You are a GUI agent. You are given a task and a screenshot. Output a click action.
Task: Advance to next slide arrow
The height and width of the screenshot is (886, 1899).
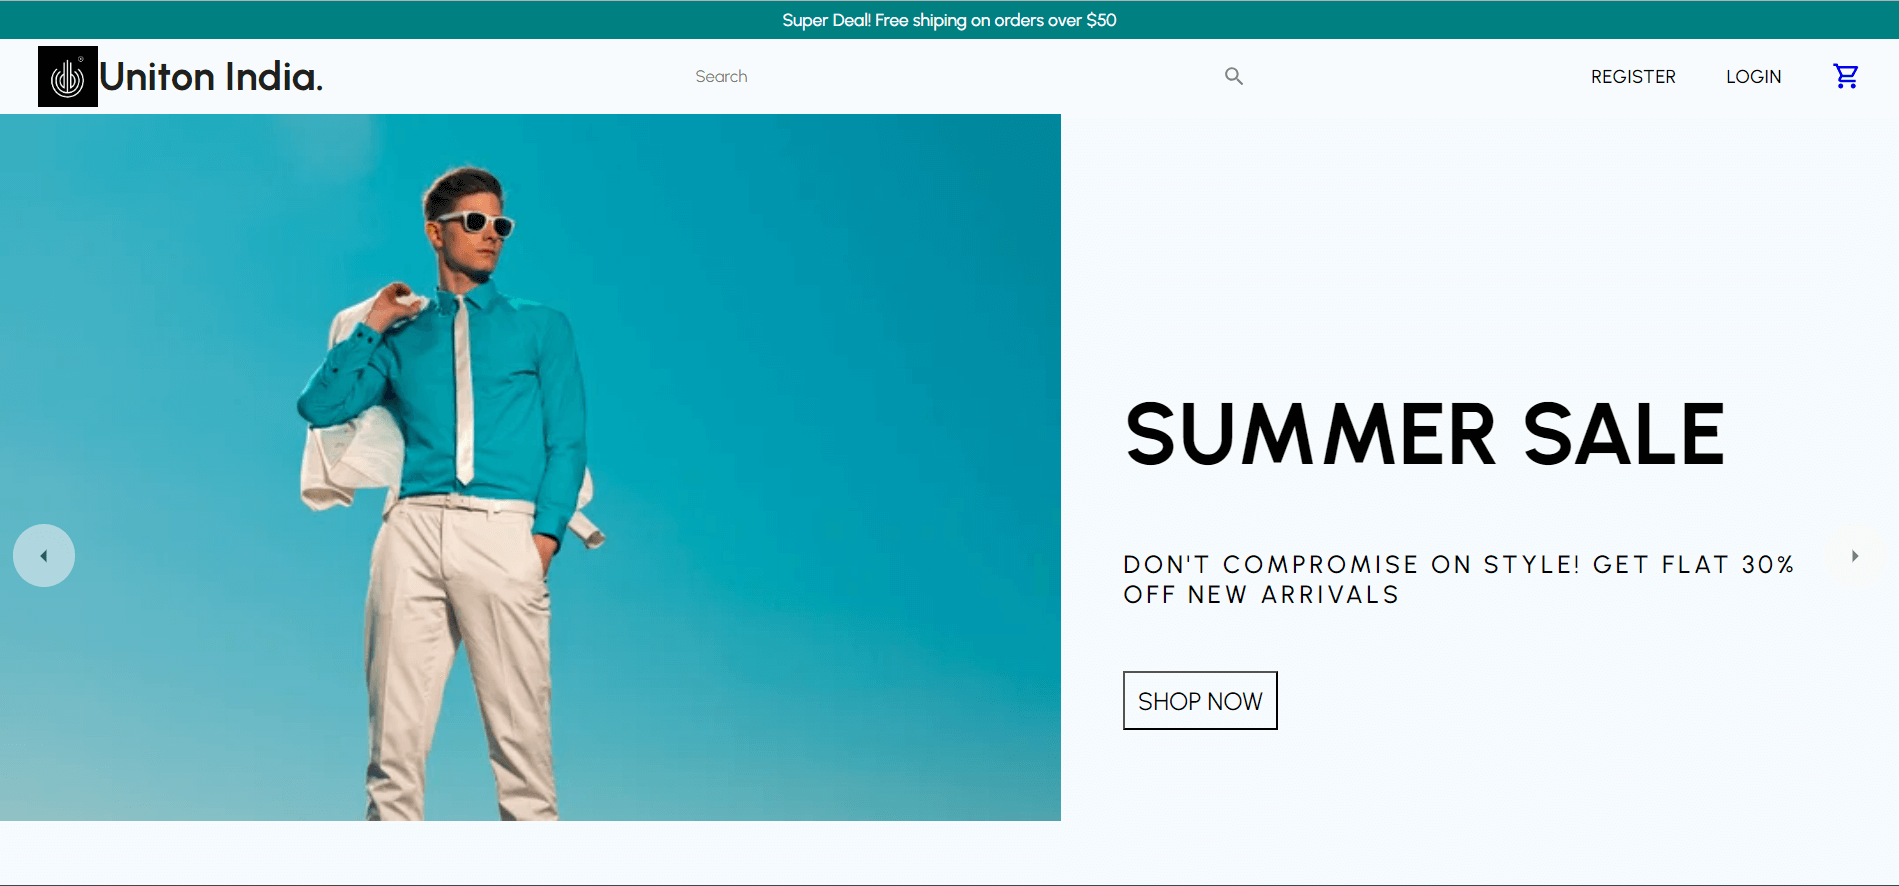(1855, 556)
